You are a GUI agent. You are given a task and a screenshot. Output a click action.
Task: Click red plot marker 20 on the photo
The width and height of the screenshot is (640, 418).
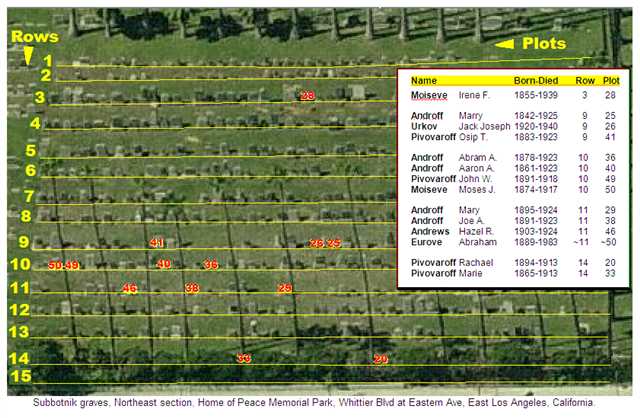coord(380,359)
